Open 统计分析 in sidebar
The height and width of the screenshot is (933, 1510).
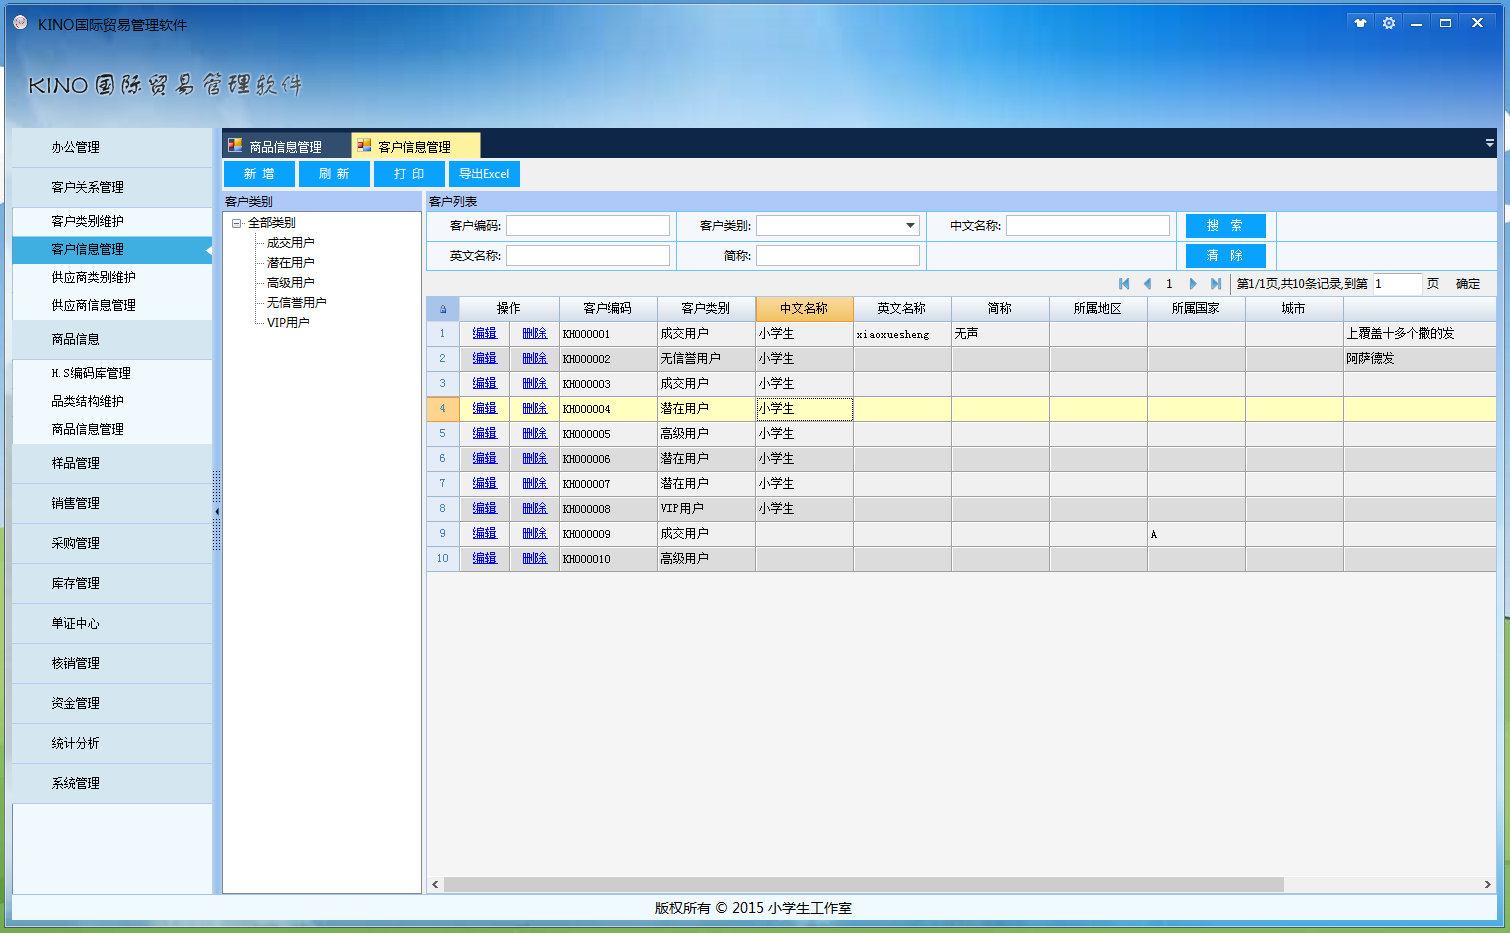[x=112, y=743]
